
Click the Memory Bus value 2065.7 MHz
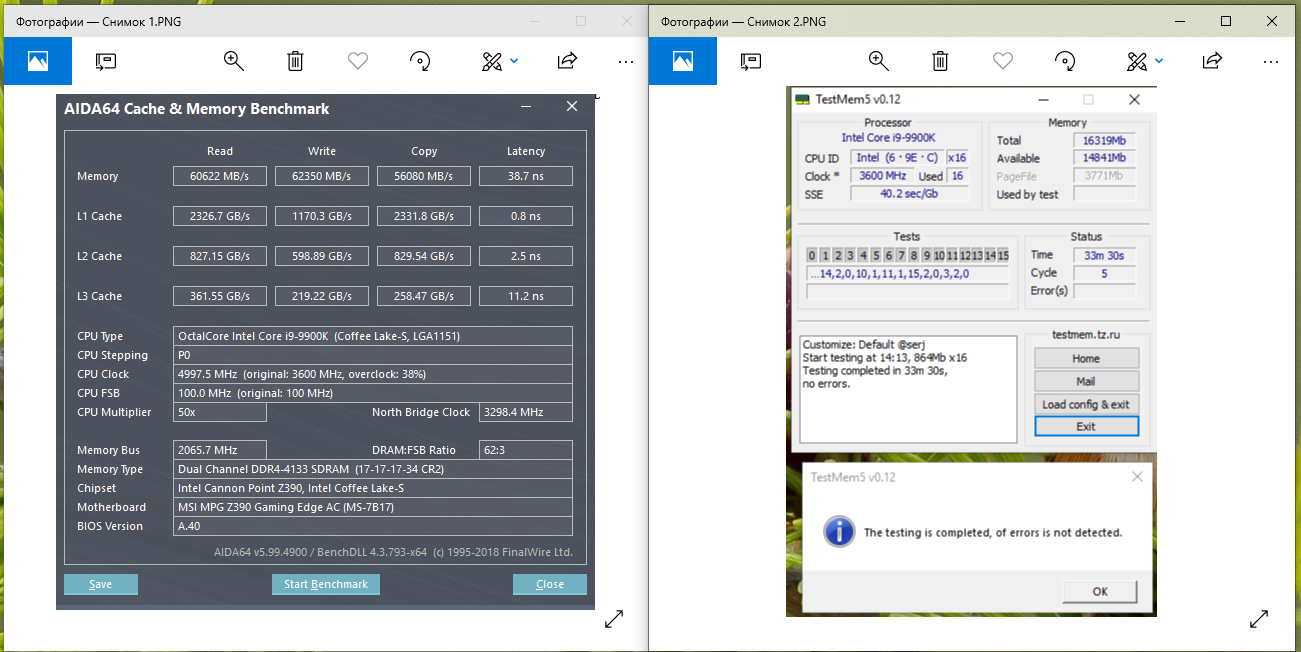pyautogui.click(x=220, y=450)
